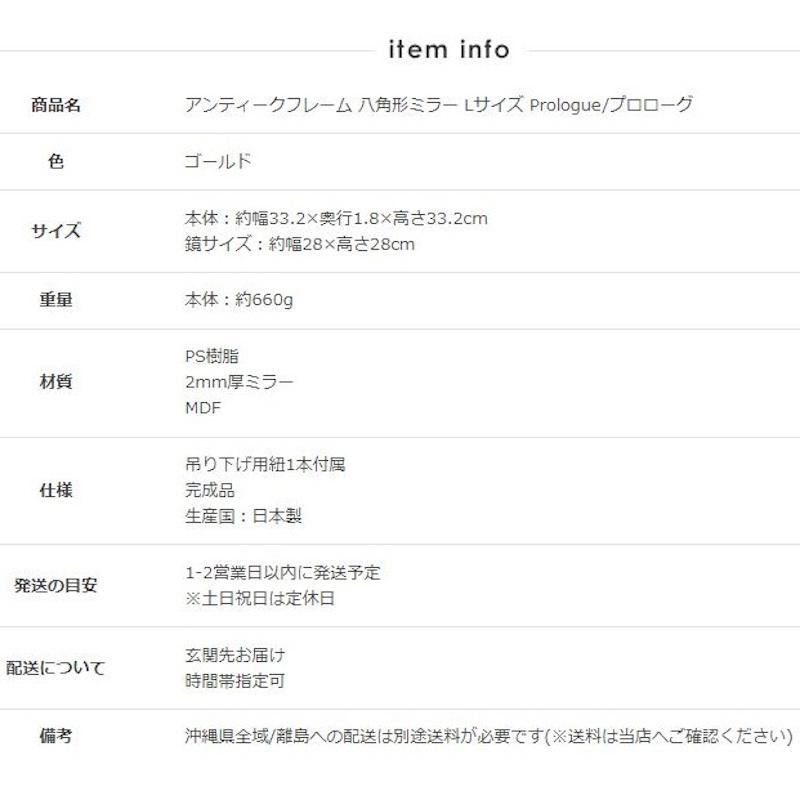Click the 1-2営業日以内に発送予定 shipping text
The image size is (800, 800).
(283, 573)
